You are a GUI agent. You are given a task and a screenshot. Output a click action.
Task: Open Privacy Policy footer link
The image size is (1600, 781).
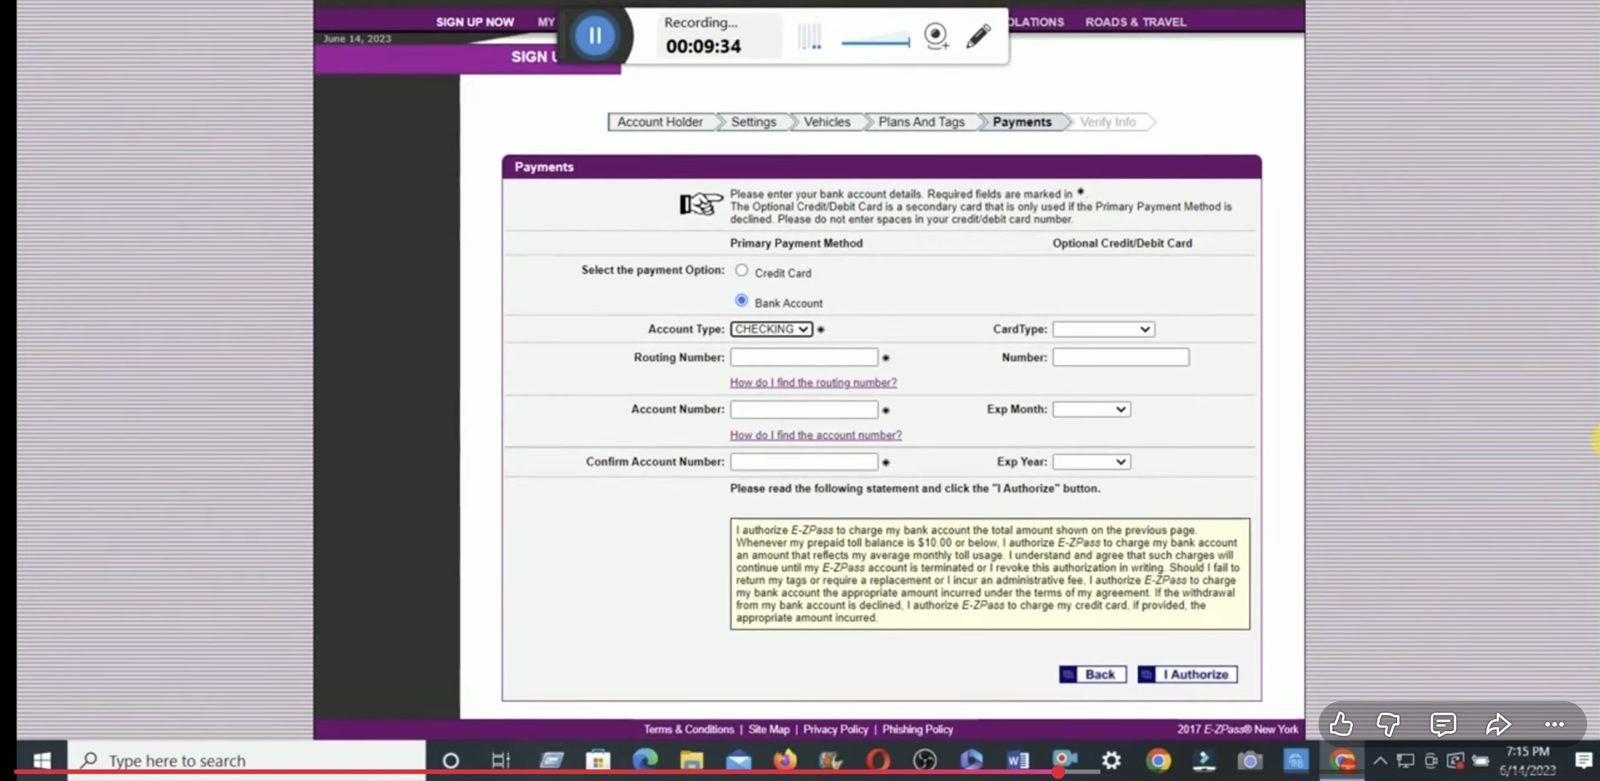click(836, 730)
